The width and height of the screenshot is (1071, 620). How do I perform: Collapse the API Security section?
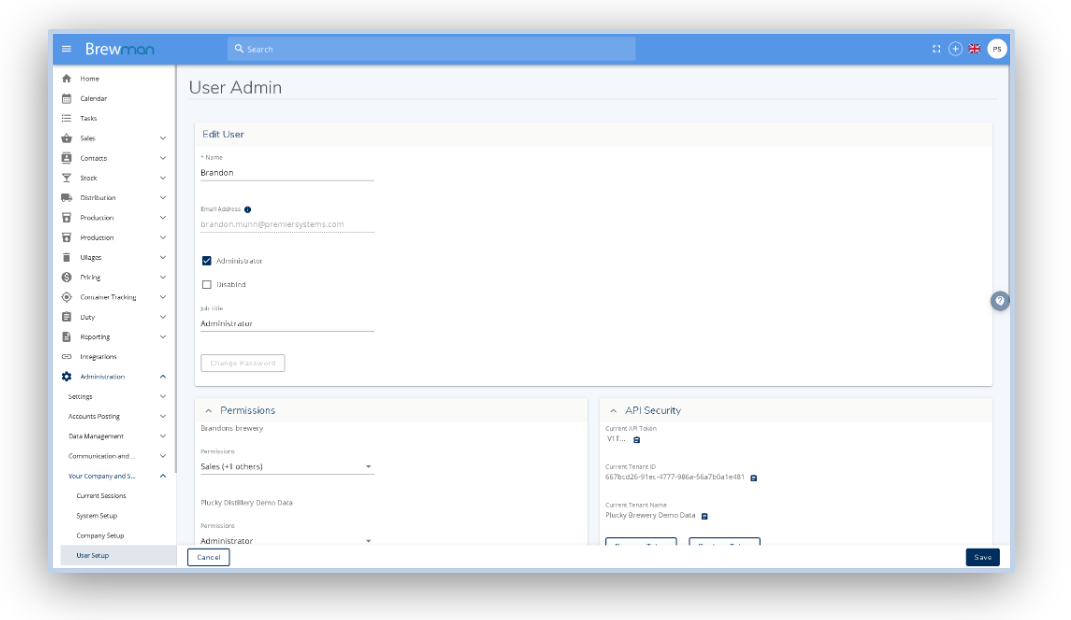coord(613,410)
